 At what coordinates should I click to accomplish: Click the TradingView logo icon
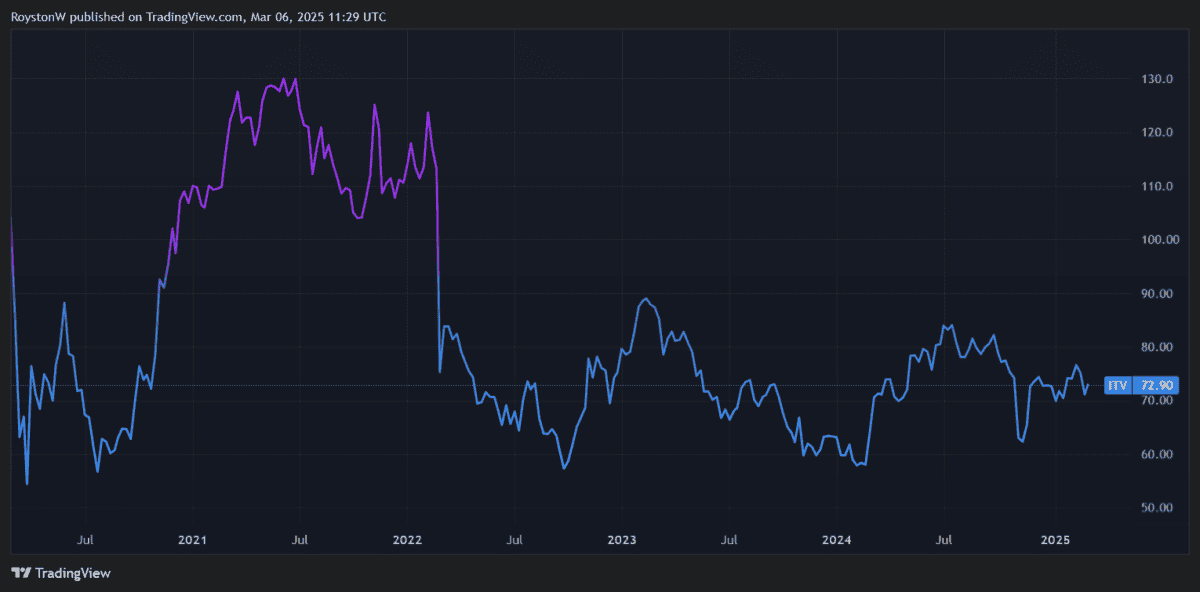20,573
